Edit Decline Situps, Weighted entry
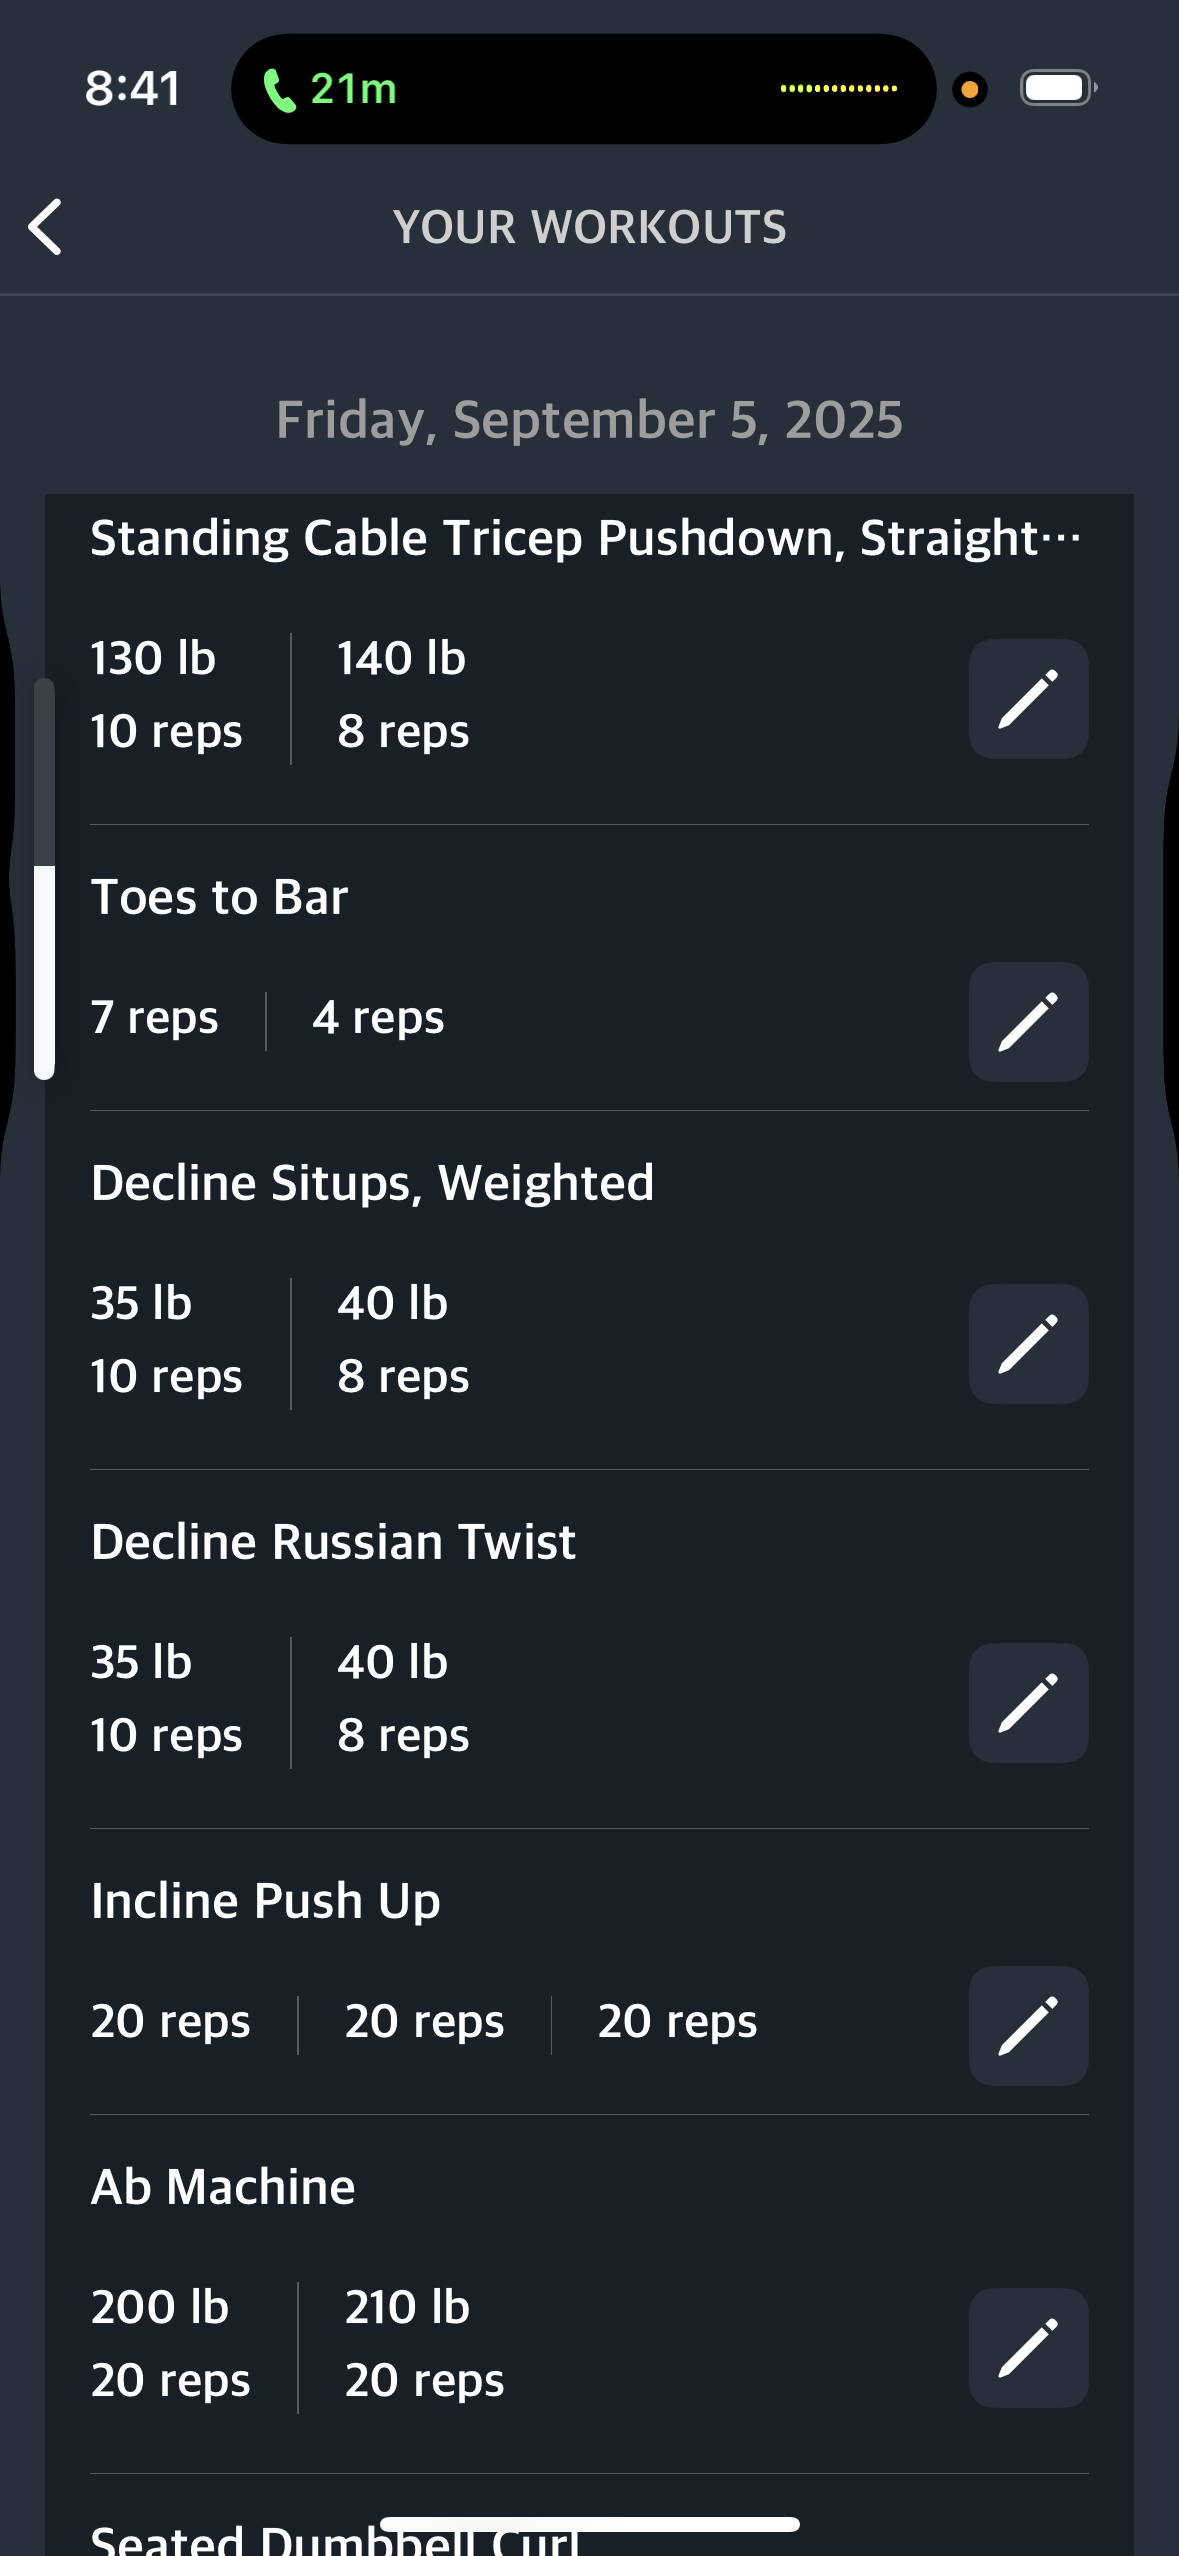Screen dimensions: 1179x2556 pos(1028,1344)
